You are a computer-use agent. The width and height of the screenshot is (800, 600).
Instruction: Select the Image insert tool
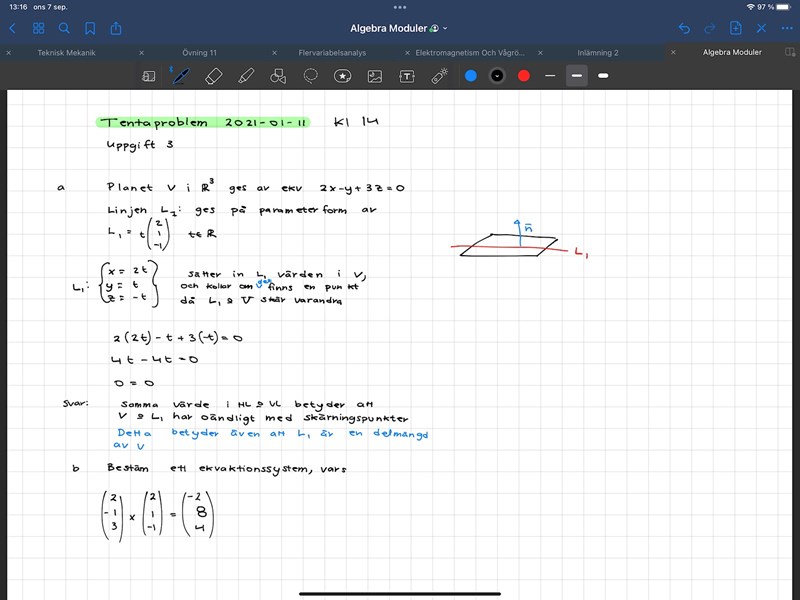tap(375, 75)
